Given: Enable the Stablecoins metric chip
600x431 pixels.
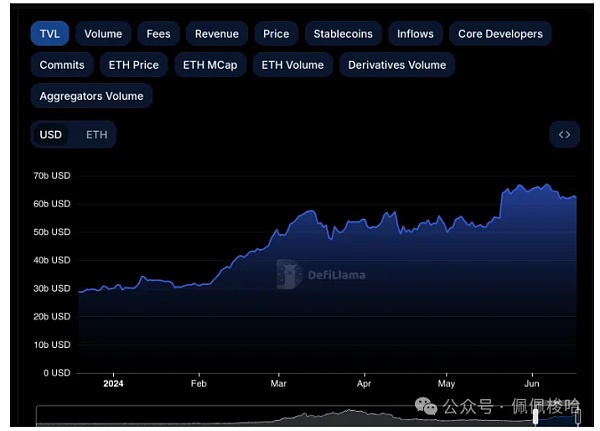Looking at the screenshot, I should click(x=343, y=34).
